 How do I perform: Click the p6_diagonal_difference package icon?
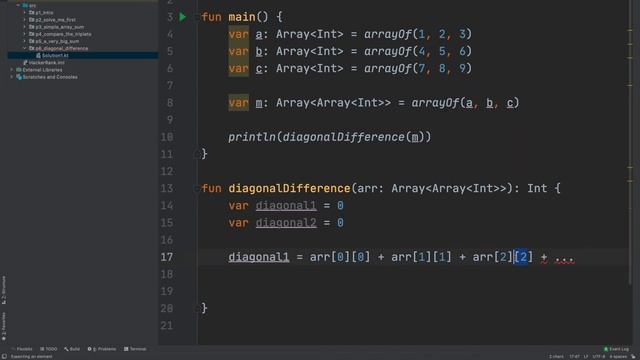(32, 49)
